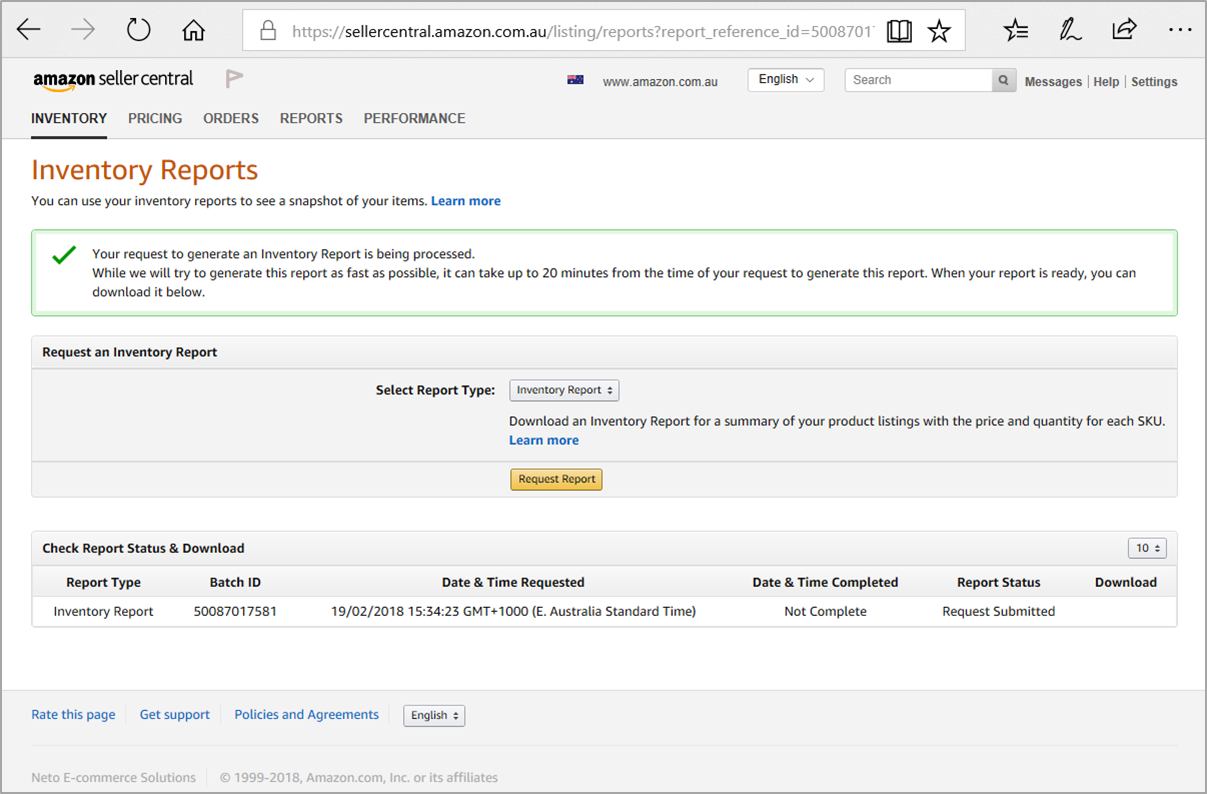Viewport: 1207px width, 794px height.
Task: Open favorites hub icon
Action: (1016, 30)
